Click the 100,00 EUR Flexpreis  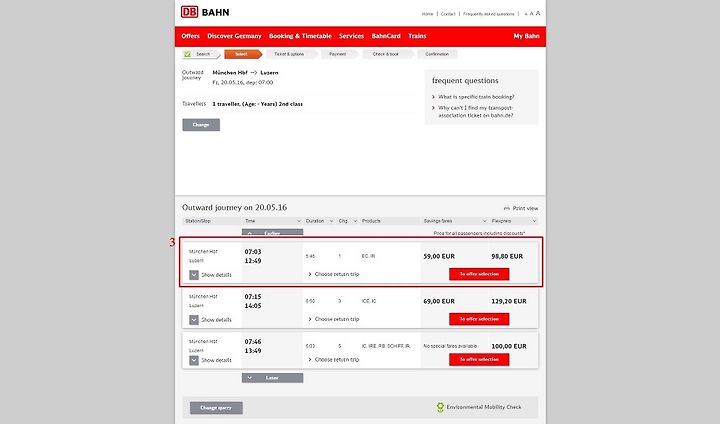(x=509, y=346)
